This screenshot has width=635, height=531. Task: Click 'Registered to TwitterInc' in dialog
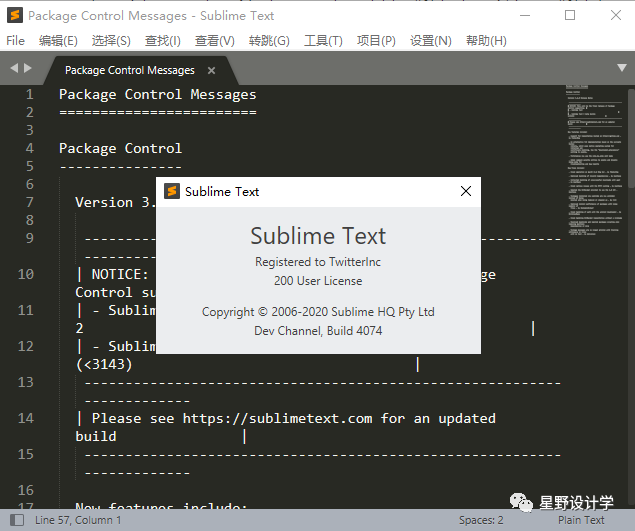tap(318, 262)
